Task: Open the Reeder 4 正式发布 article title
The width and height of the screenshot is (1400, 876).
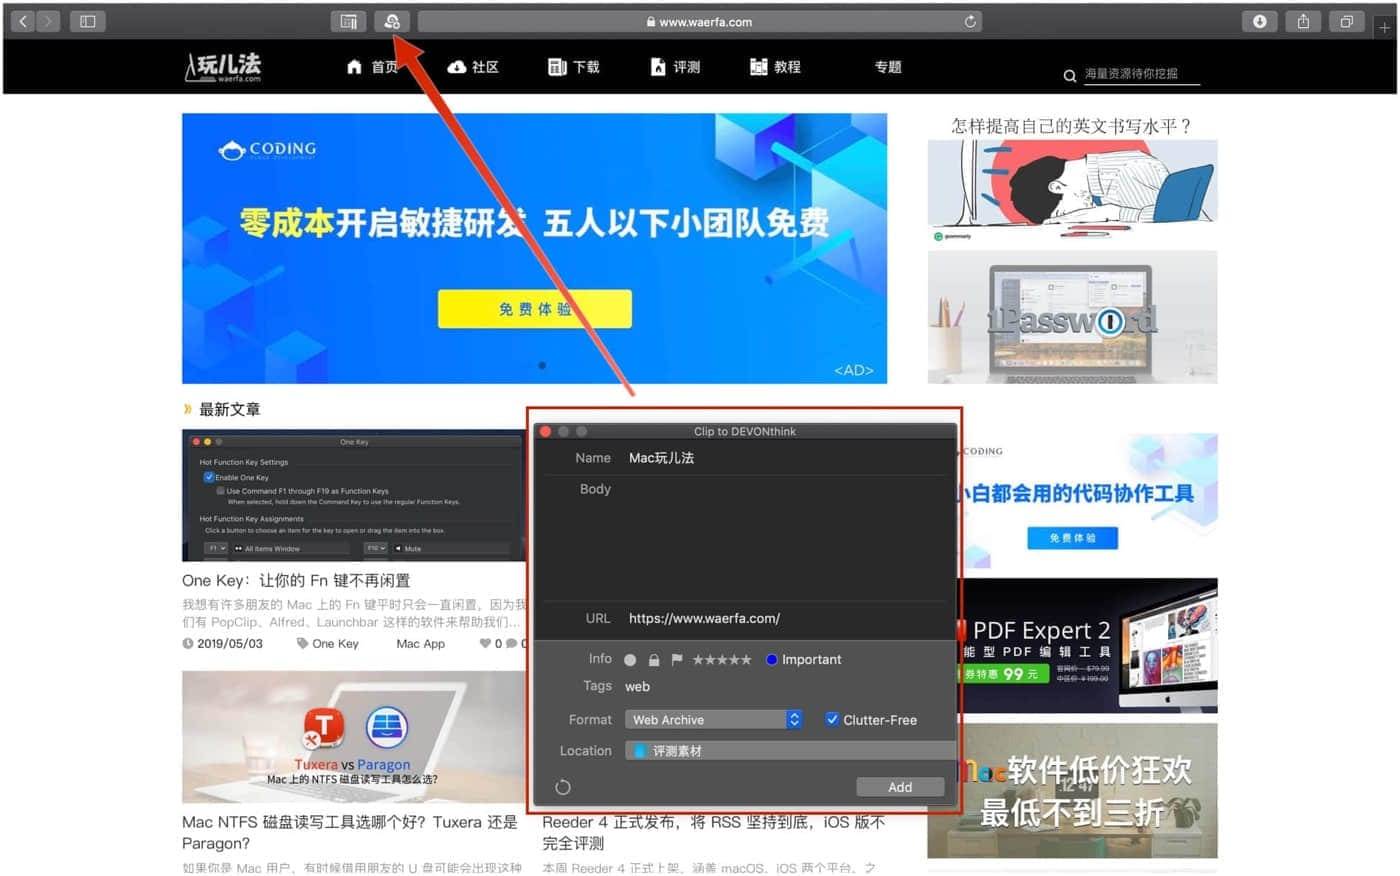Action: click(x=713, y=832)
